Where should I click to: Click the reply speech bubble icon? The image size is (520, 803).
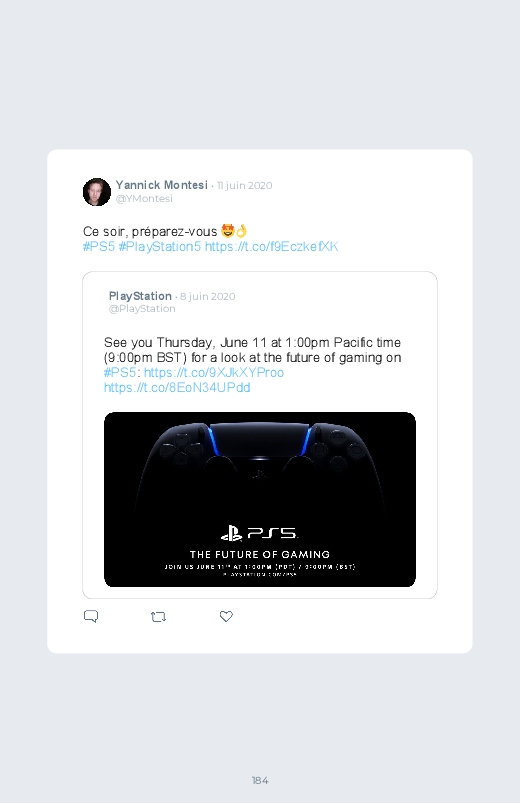pos(91,616)
